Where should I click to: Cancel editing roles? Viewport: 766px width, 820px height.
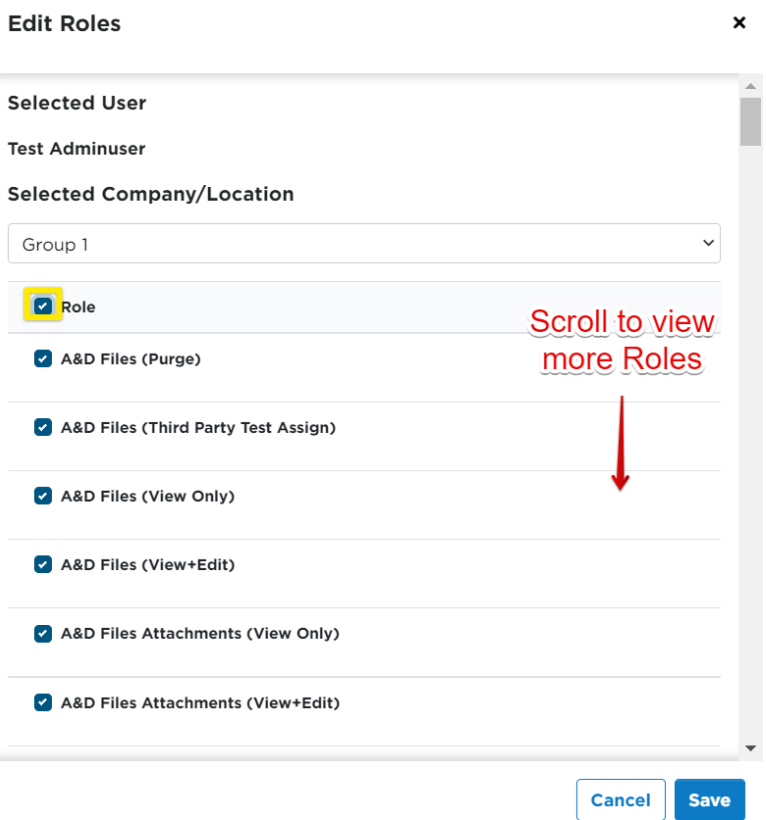[x=621, y=800]
